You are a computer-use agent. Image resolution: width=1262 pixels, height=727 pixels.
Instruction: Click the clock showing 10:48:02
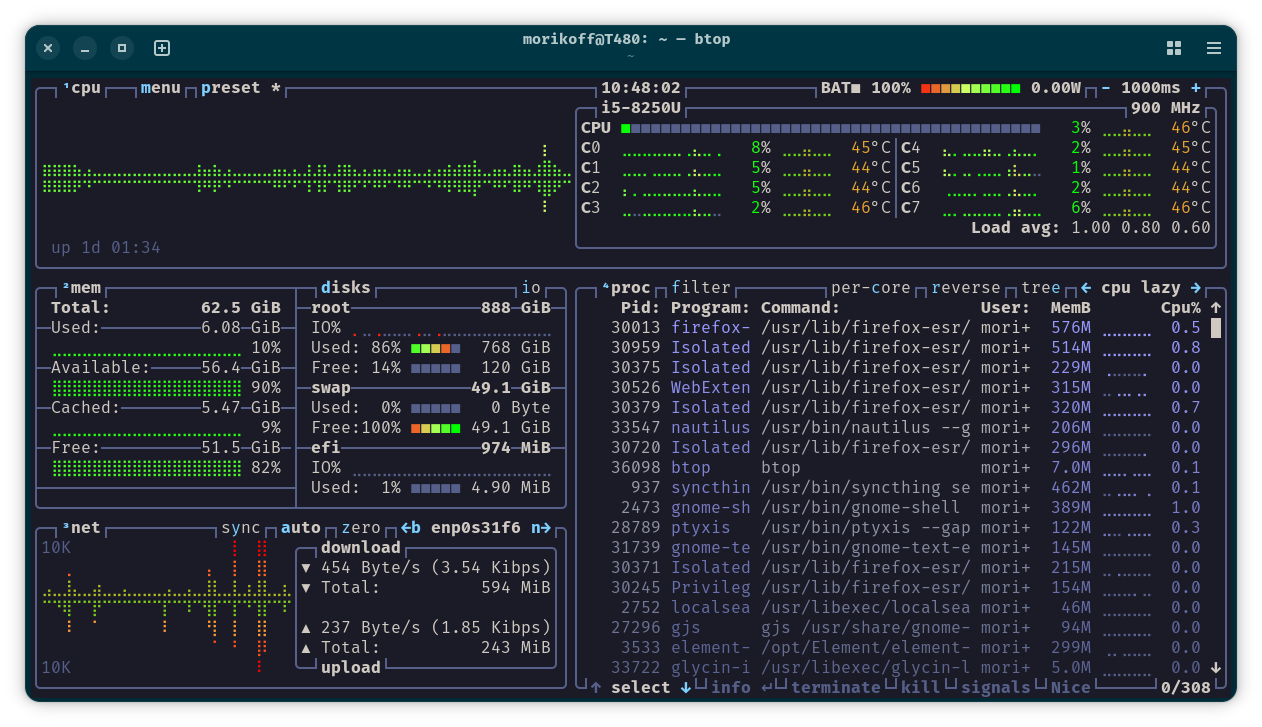[x=641, y=88]
